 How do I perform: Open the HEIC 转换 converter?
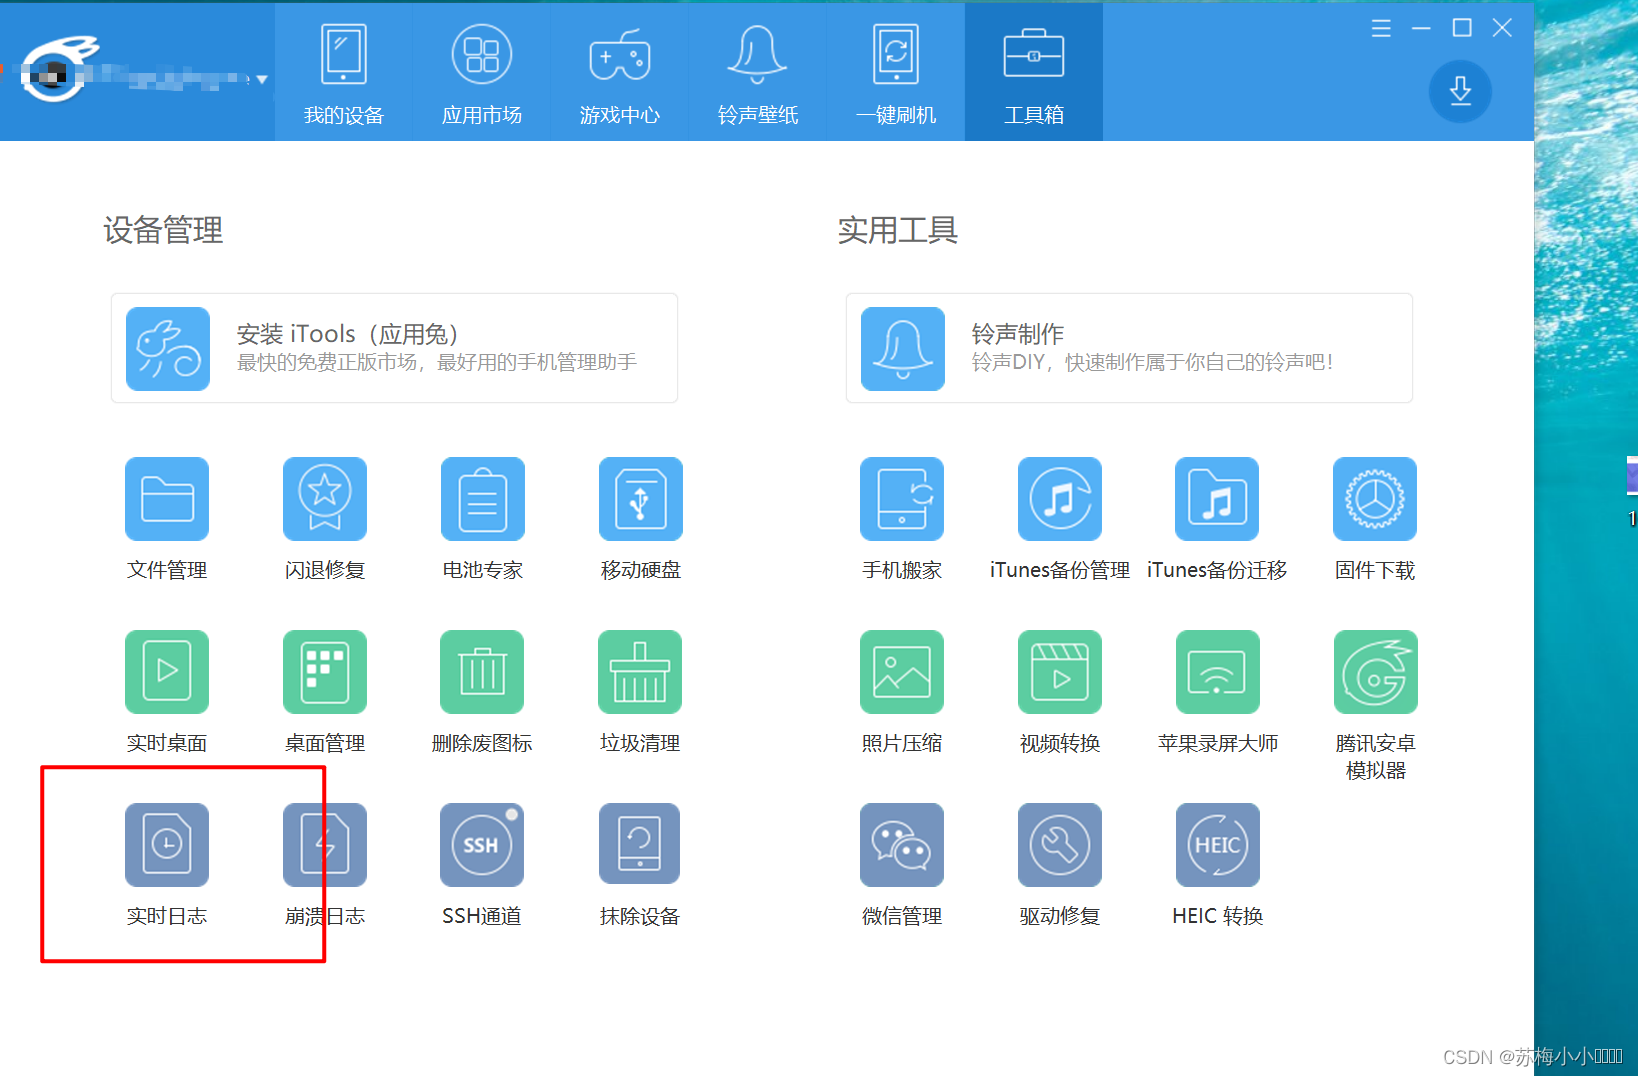[x=1218, y=845]
